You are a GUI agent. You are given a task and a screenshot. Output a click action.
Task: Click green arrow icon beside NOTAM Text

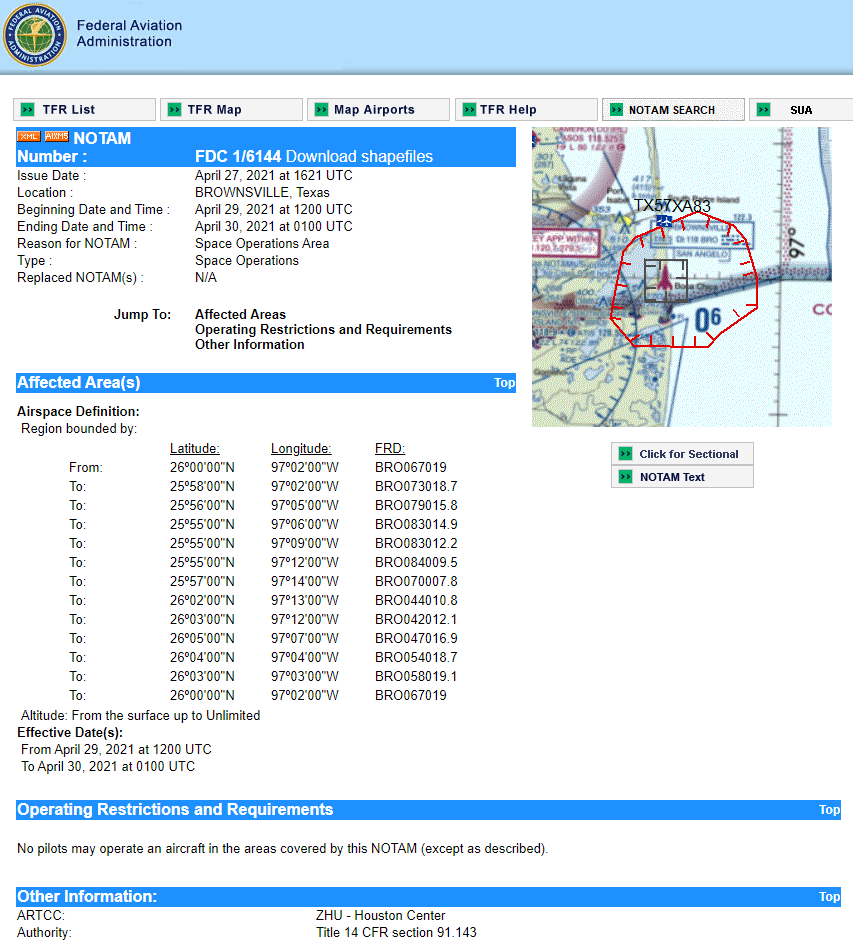[x=626, y=477]
